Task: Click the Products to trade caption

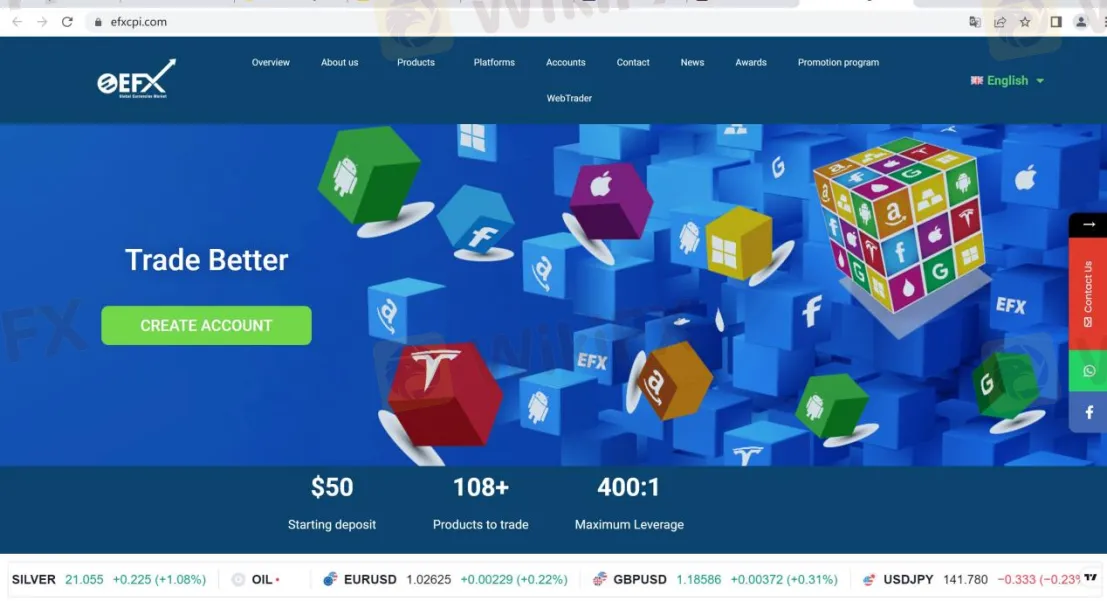Action: 481,525
